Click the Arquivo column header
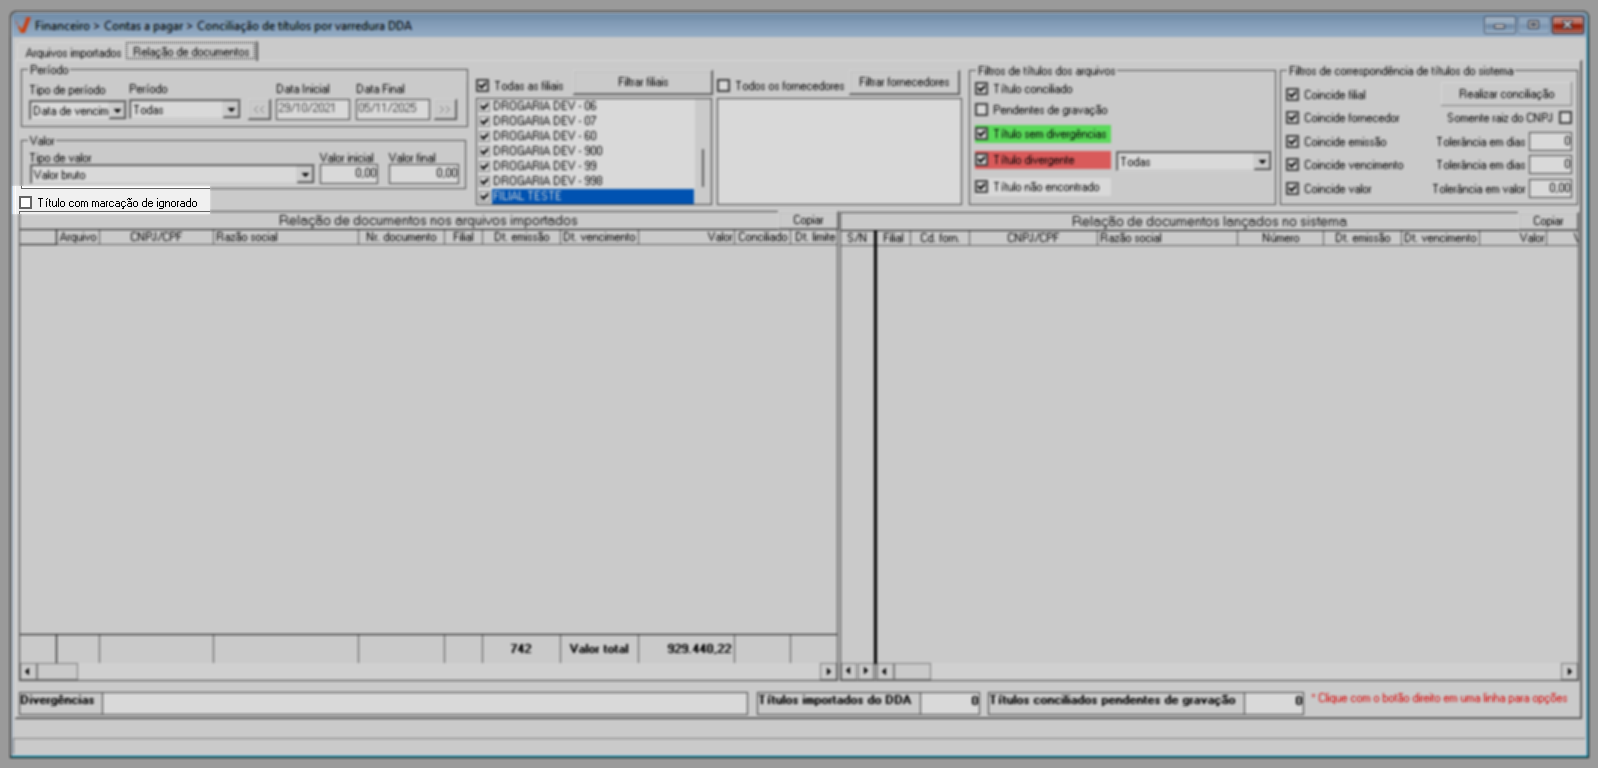This screenshot has height=768, width=1598. [77, 238]
